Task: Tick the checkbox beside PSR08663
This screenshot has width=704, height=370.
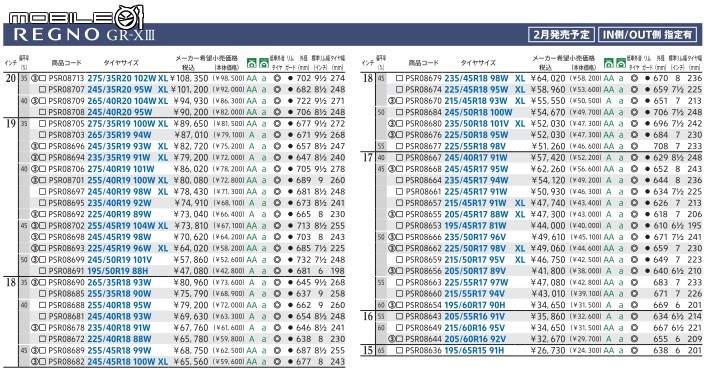Action: (400, 282)
